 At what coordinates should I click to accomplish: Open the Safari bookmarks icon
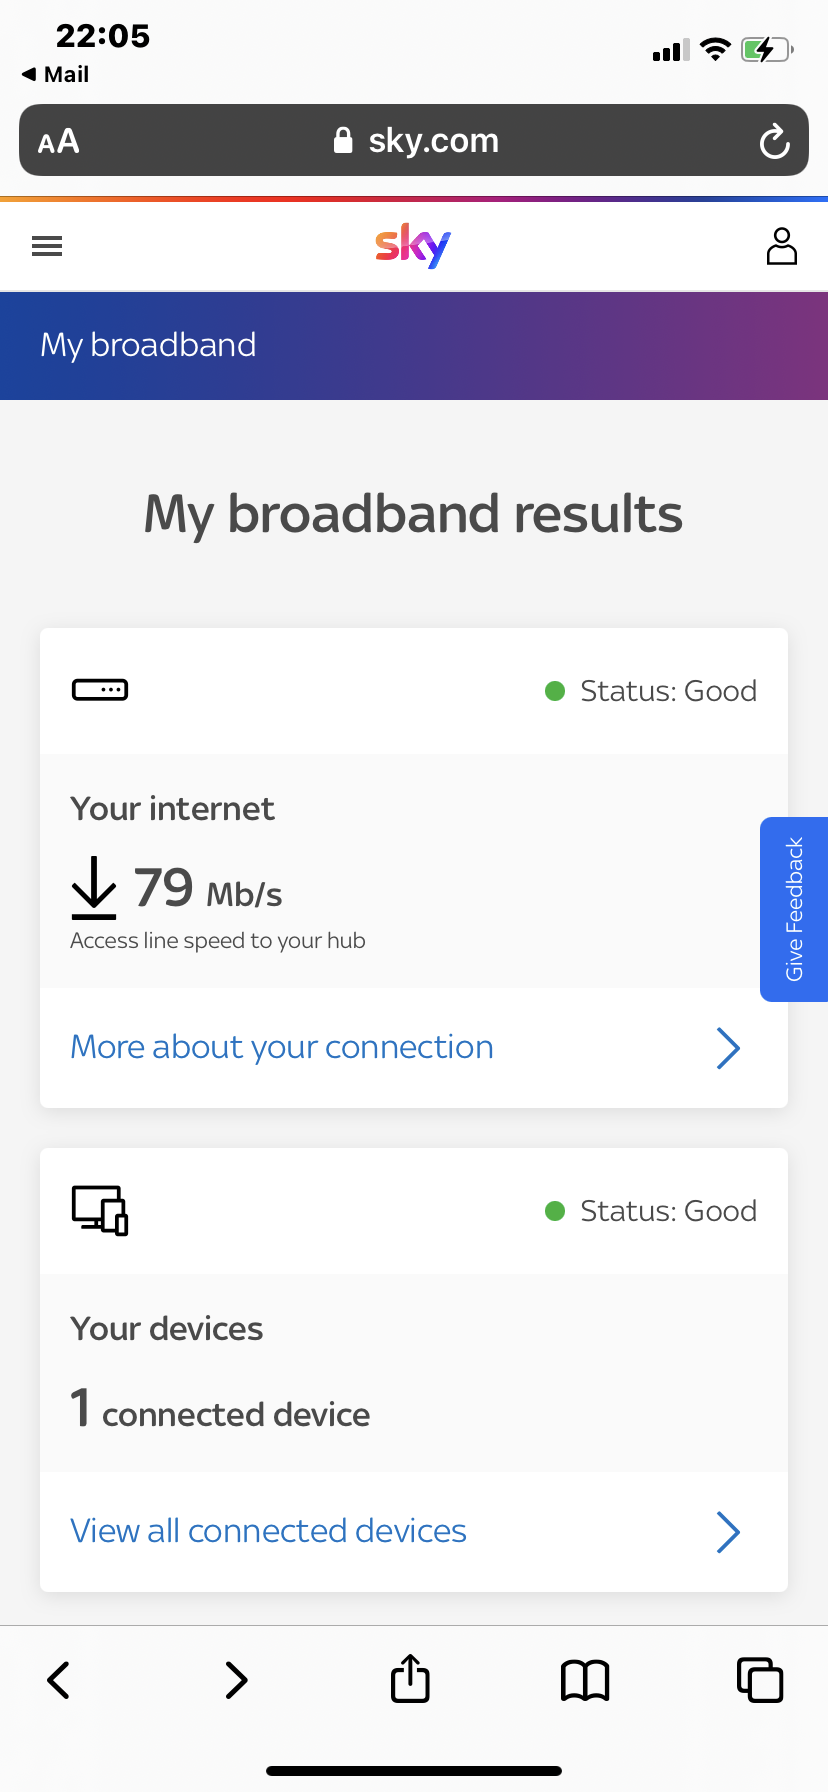pyautogui.click(x=584, y=1679)
